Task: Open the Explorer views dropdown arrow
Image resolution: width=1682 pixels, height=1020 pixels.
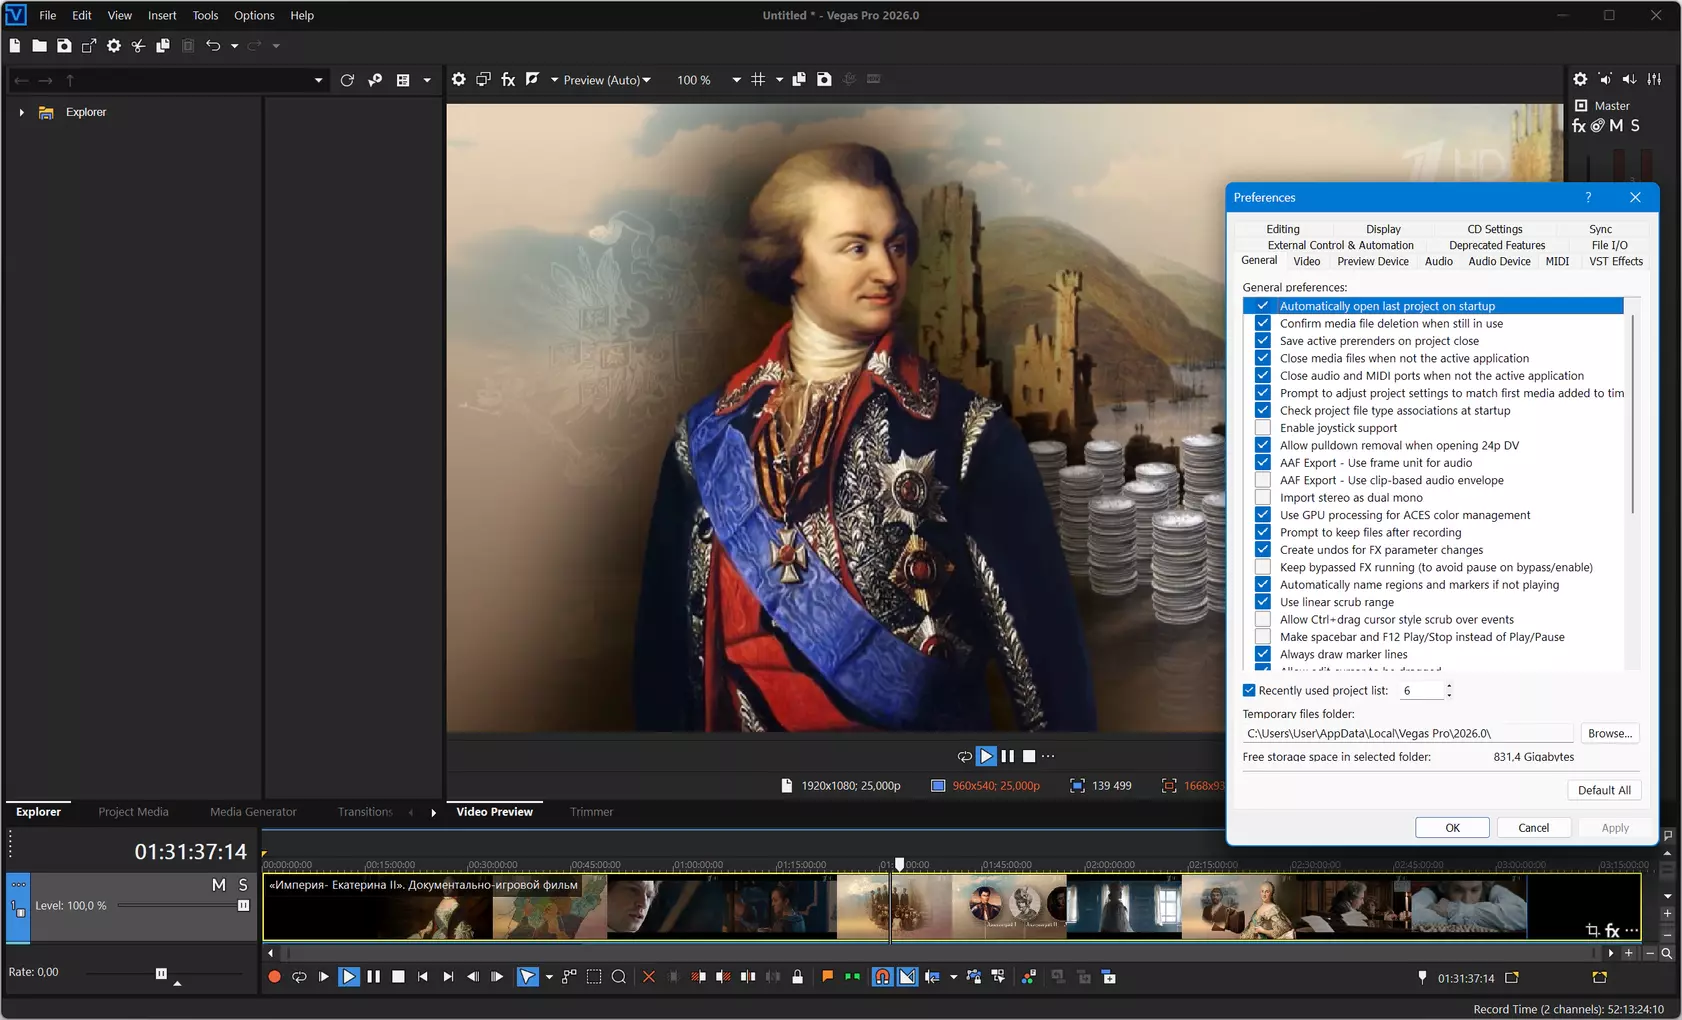Action: click(427, 80)
